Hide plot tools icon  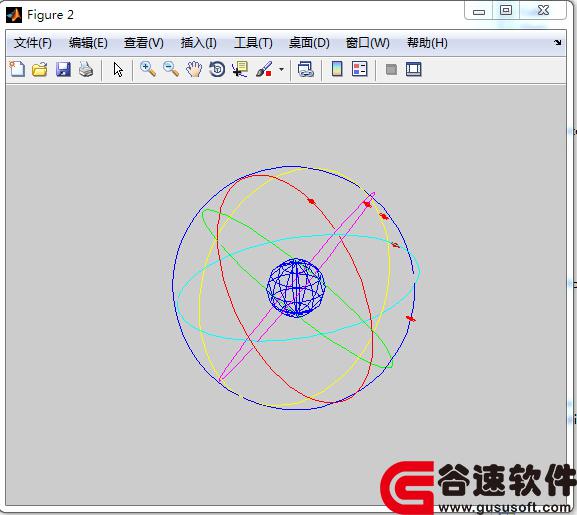click(x=391, y=69)
